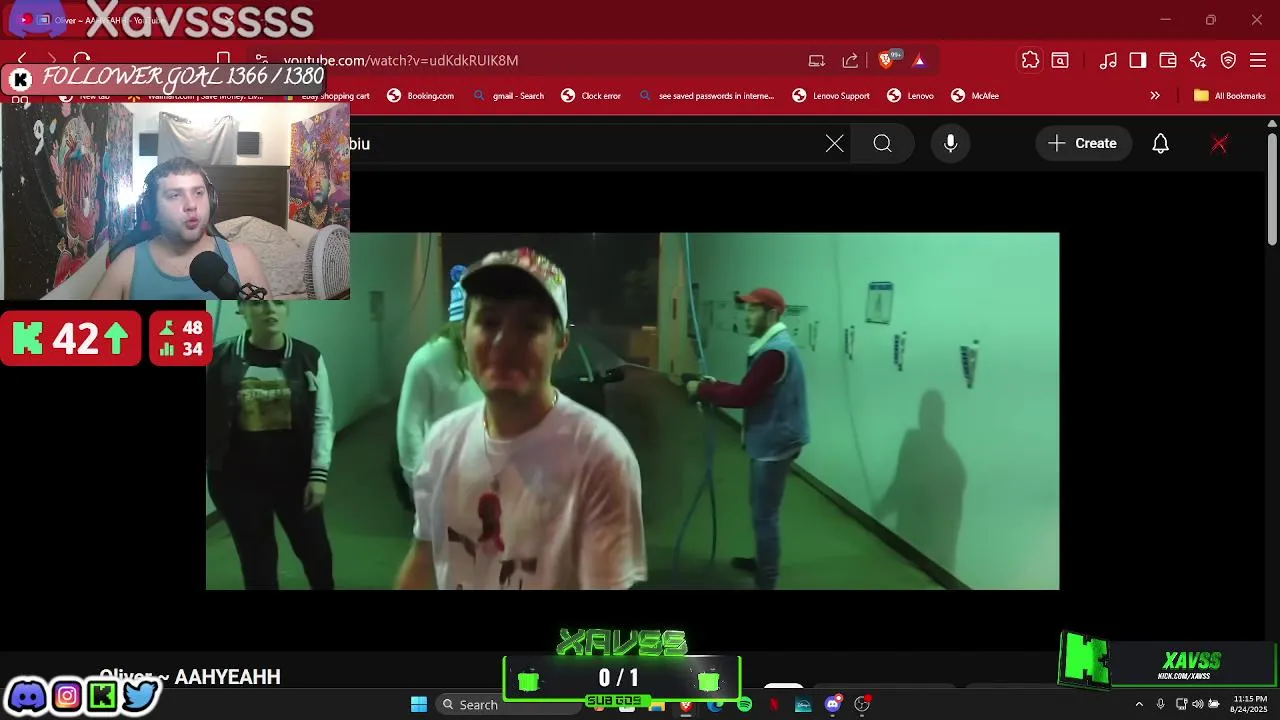This screenshot has height=720, width=1280.
Task: Open the Lenovo bookmark
Action: pyautogui.click(x=910, y=96)
